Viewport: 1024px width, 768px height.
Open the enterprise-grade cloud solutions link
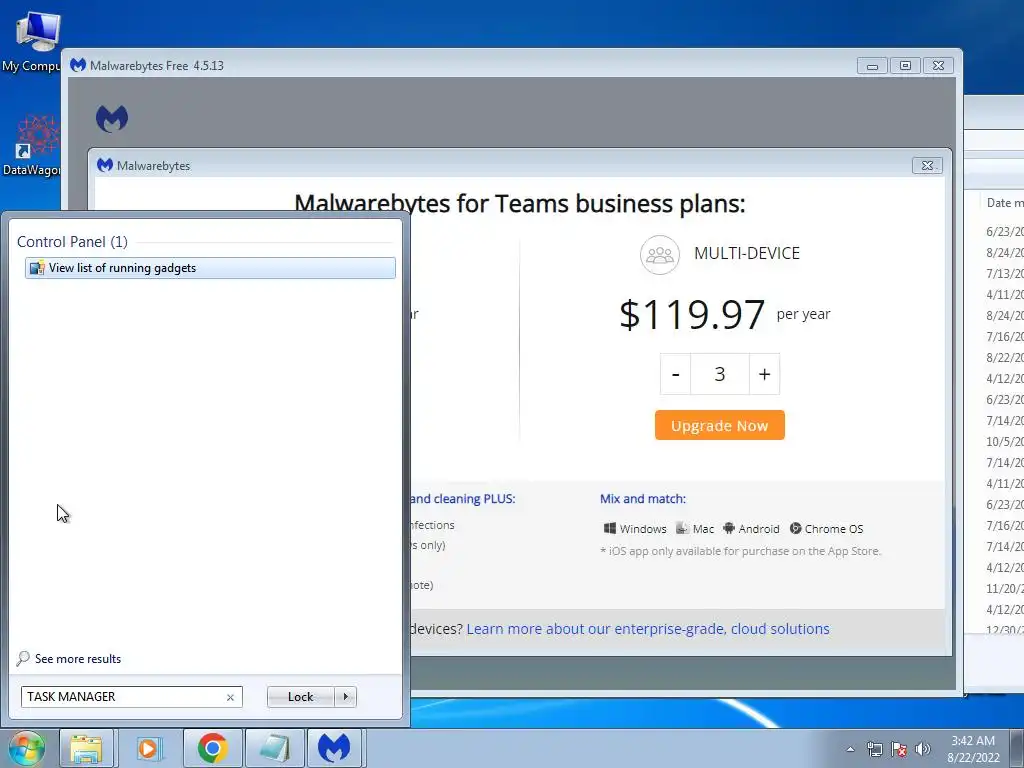point(648,629)
